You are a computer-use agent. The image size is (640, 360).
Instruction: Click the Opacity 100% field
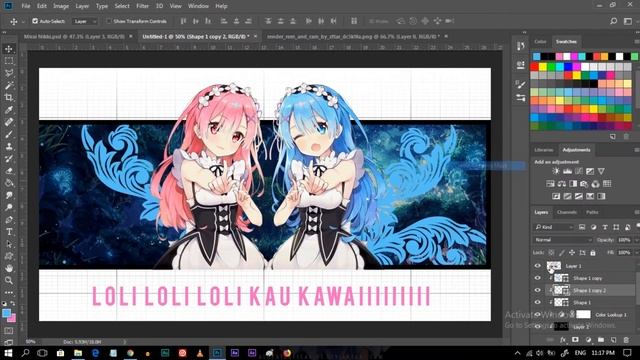point(624,240)
